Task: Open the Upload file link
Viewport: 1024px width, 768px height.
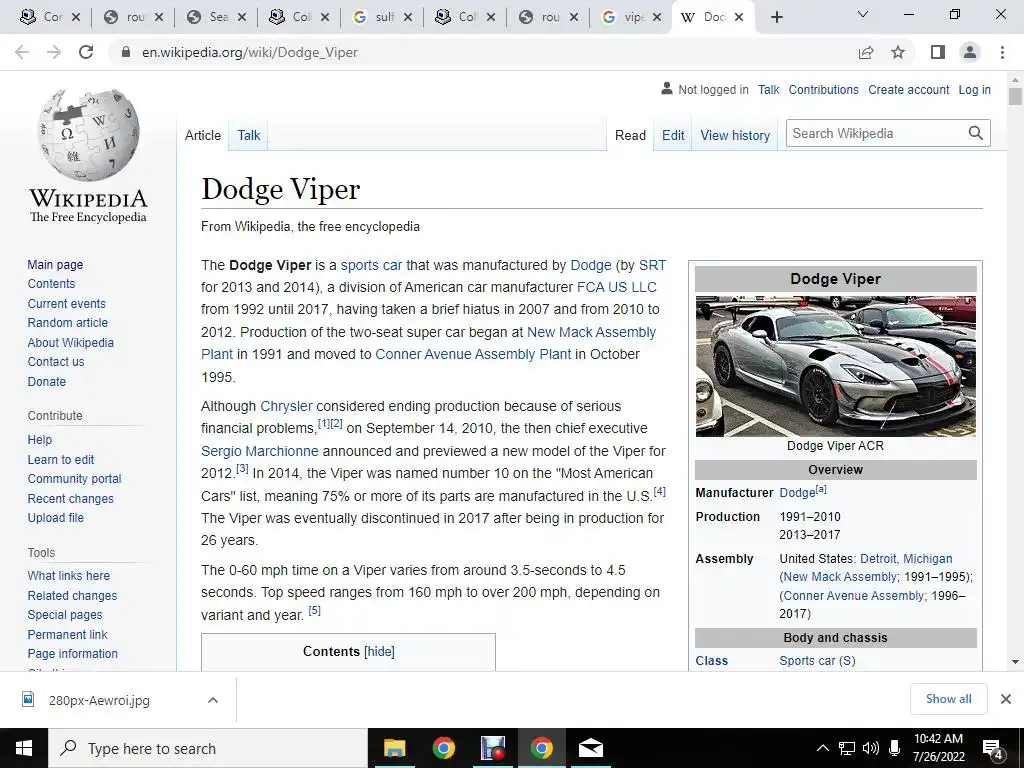Action: (x=56, y=517)
